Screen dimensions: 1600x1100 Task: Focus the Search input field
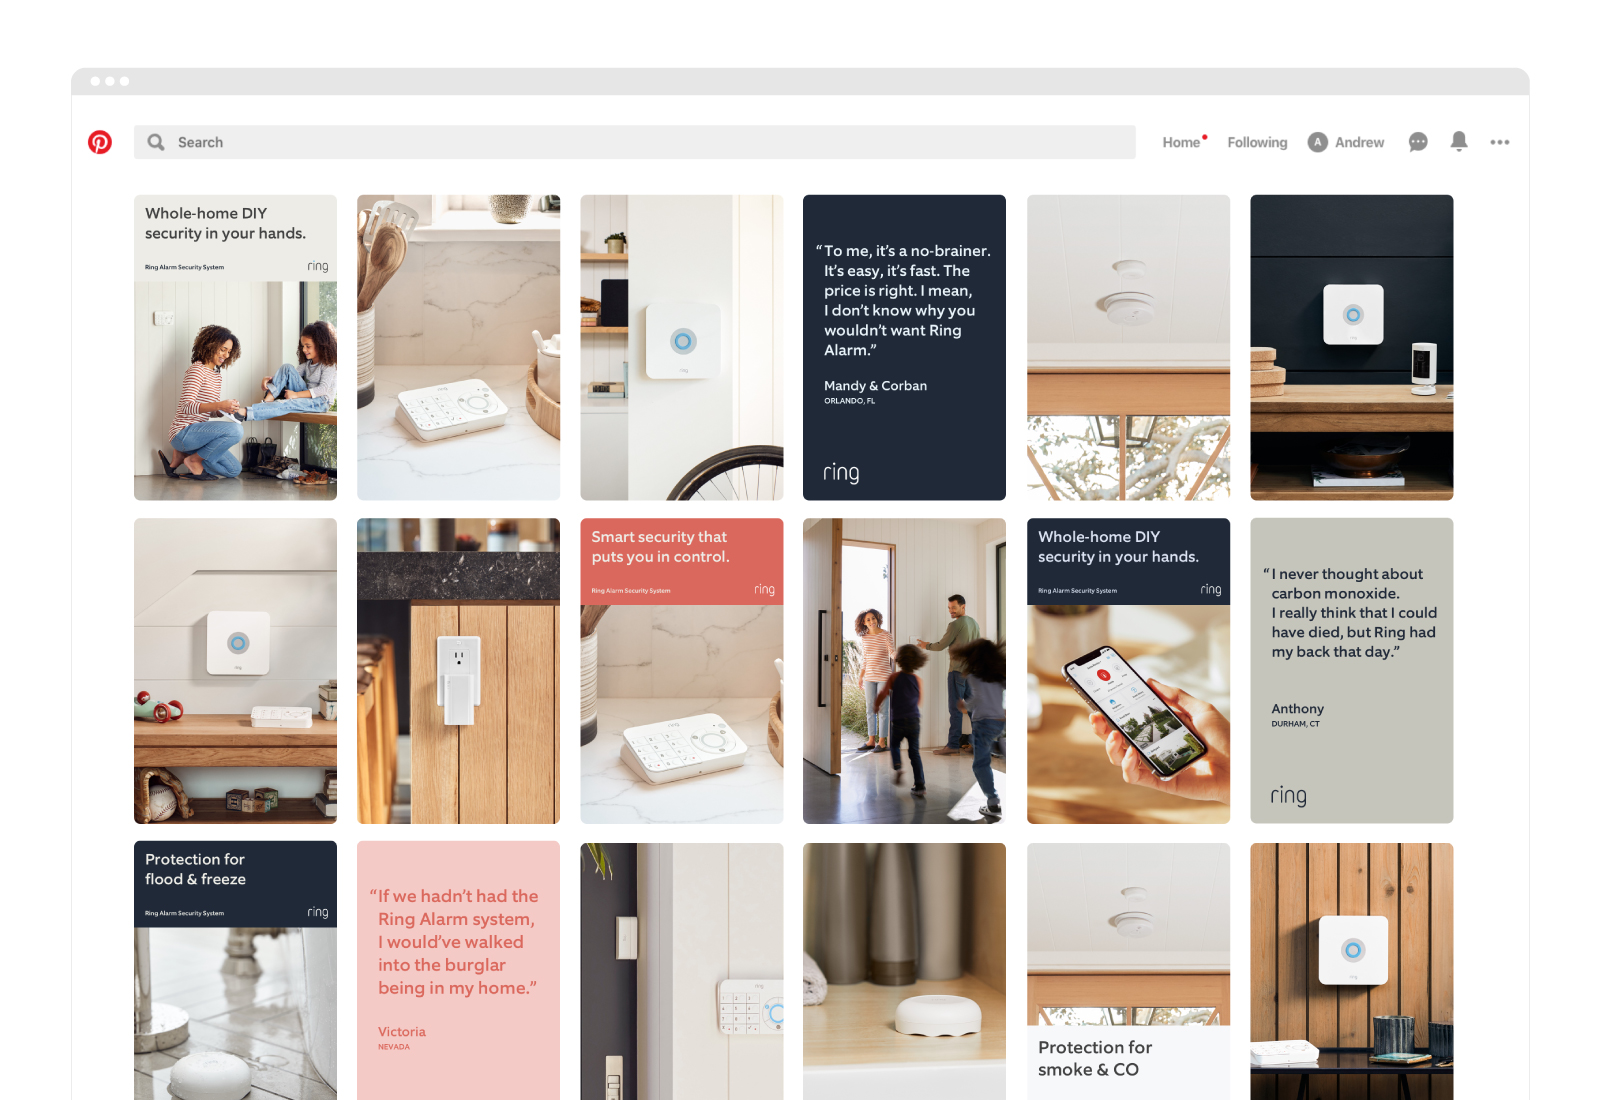click(x=635, y=142)
